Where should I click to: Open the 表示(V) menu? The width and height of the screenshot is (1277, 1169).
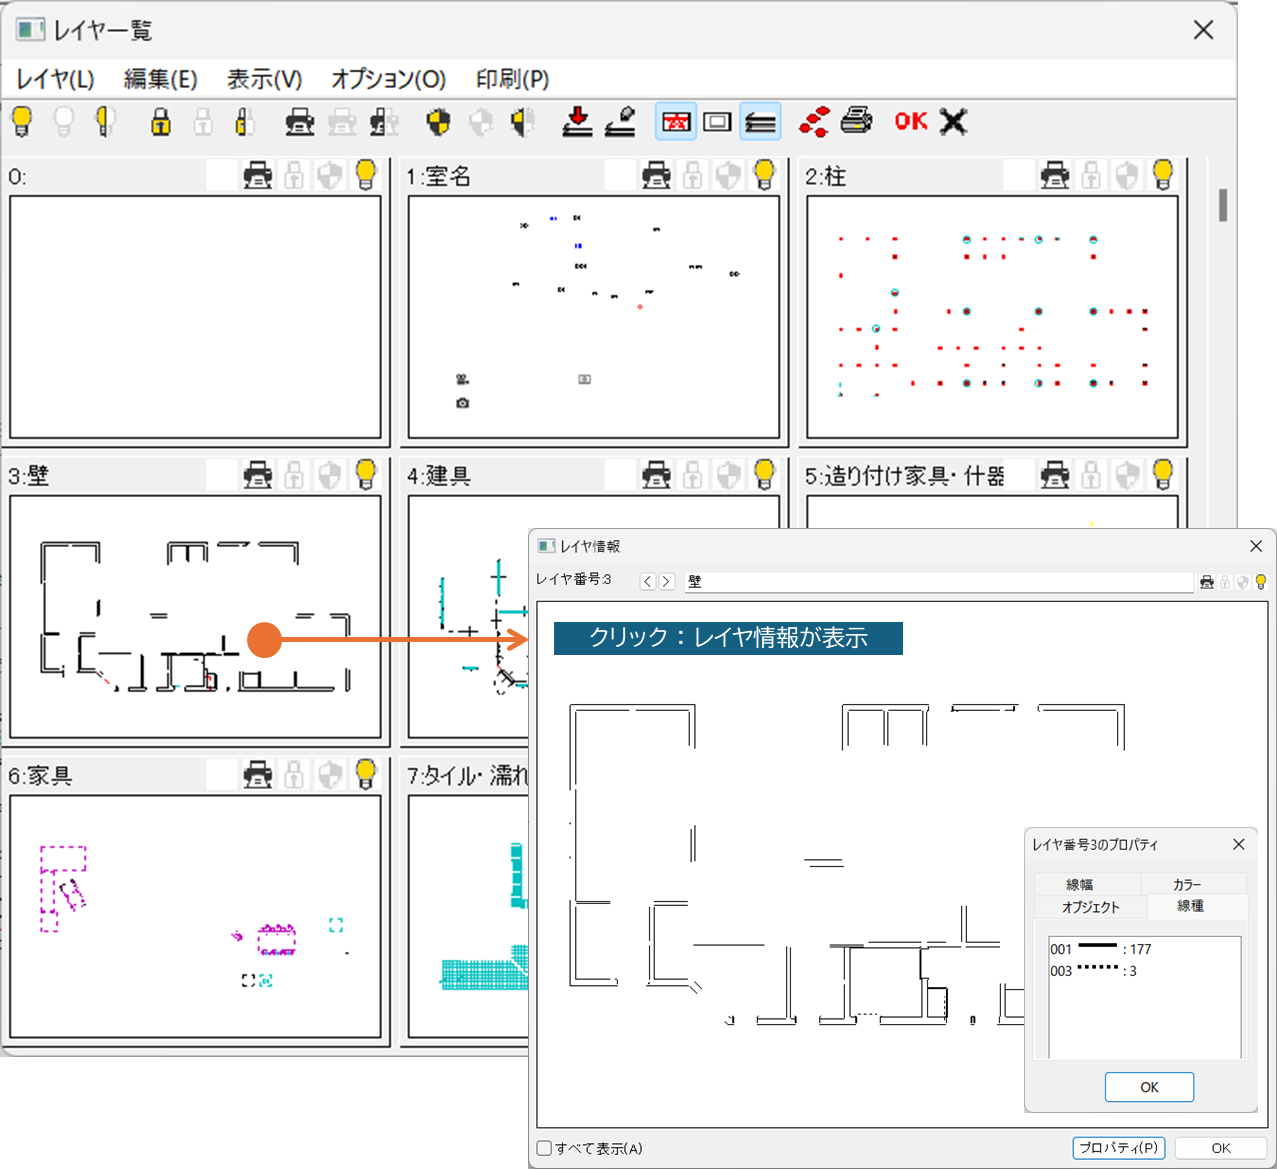pos(264,79)
